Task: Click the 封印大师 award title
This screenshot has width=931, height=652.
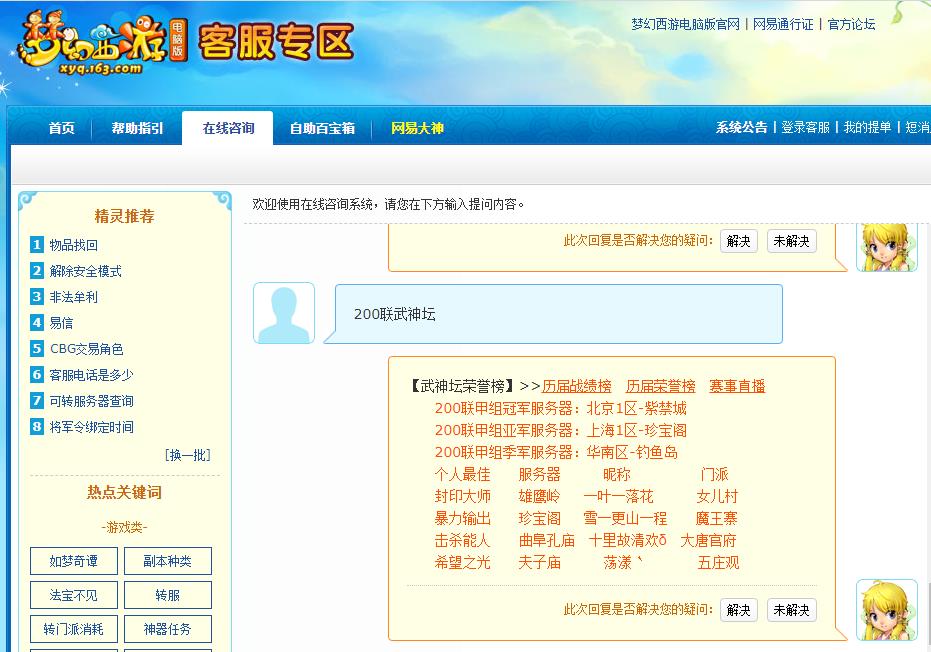Action: [463, 496]
